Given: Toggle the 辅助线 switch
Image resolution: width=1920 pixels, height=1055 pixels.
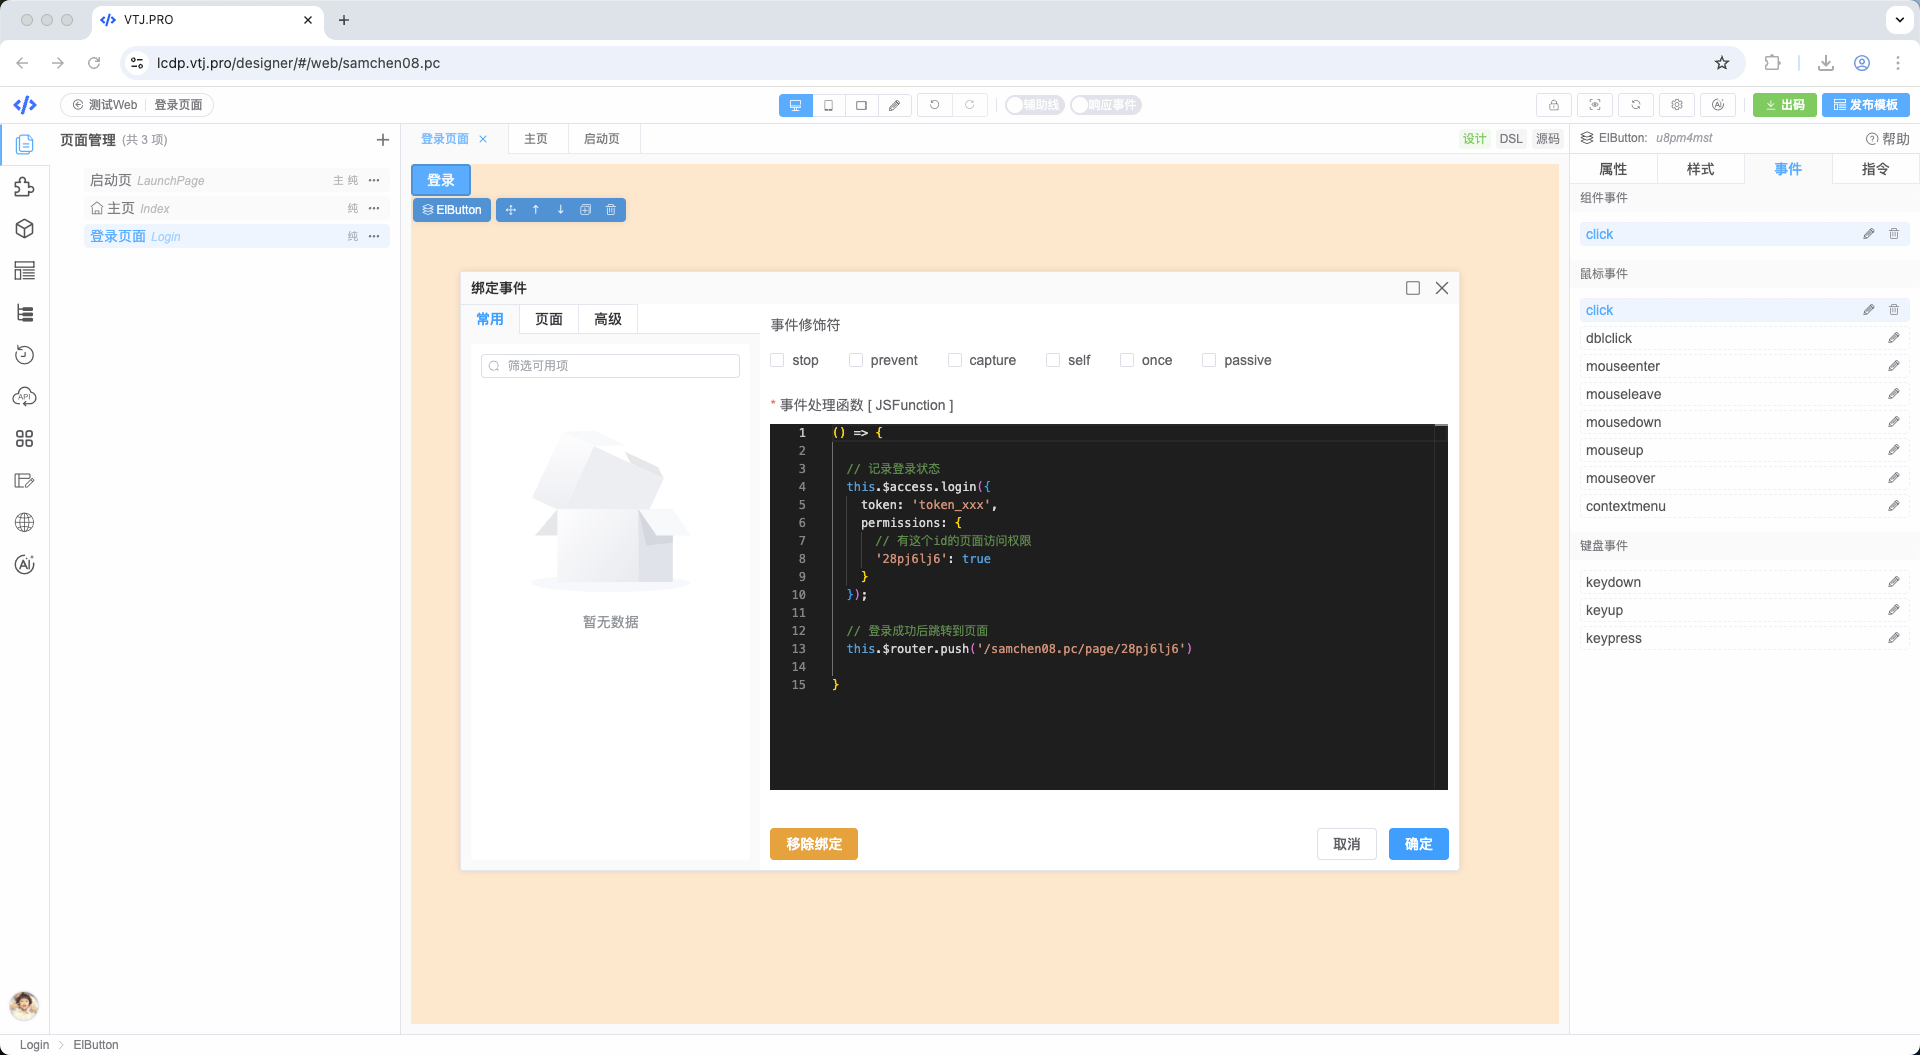Looking at the screenshot, I should pyautogui.click(x=1034, y=105).
